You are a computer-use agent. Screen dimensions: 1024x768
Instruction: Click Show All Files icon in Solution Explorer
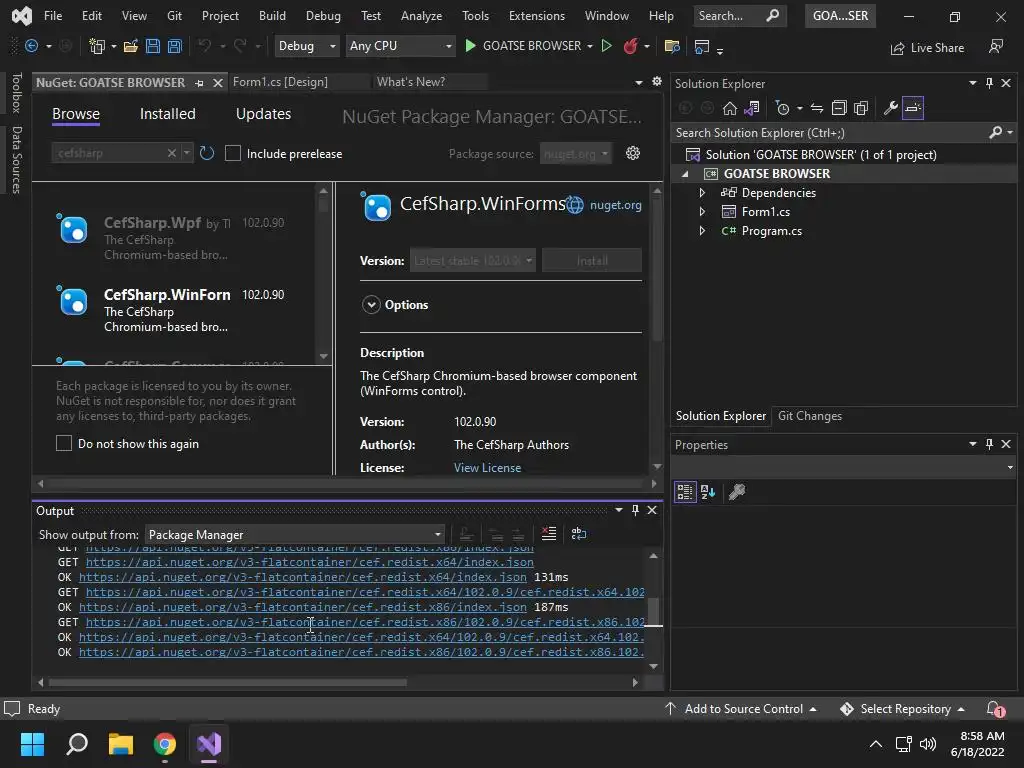point(861,108)
